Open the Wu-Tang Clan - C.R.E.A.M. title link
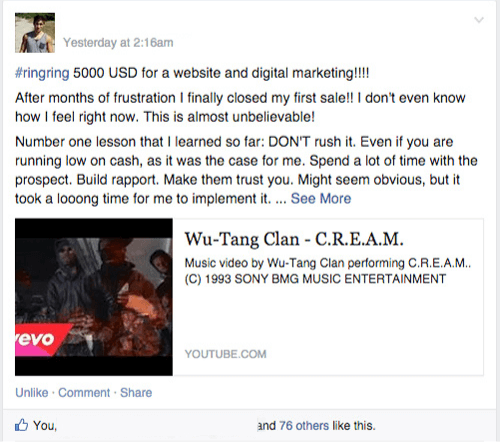The image size is (500, 442). click(x=294, y=239)
